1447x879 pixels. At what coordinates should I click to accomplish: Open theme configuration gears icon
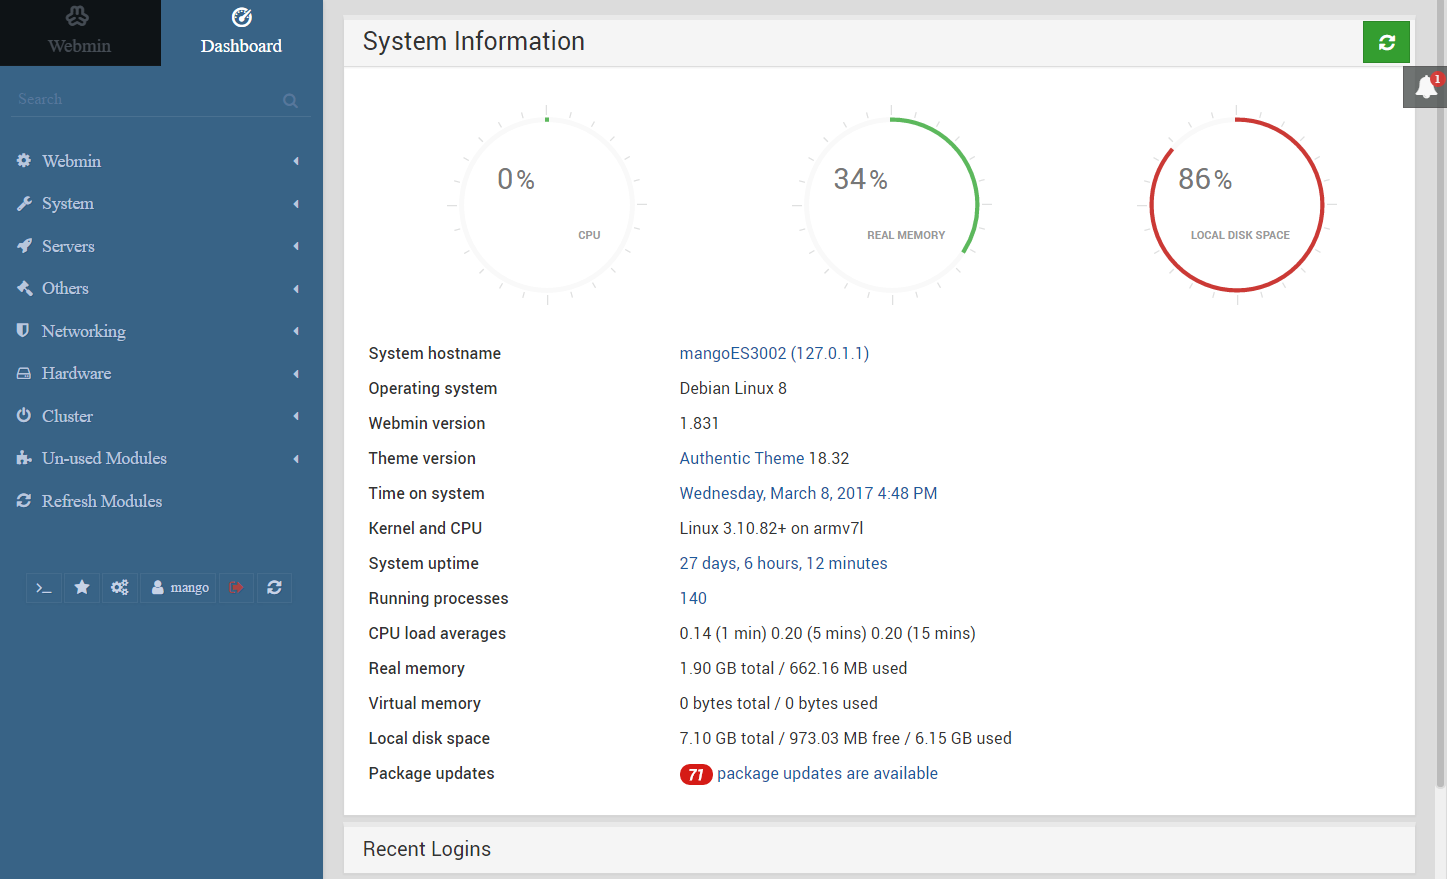click(x=120, y=588)
